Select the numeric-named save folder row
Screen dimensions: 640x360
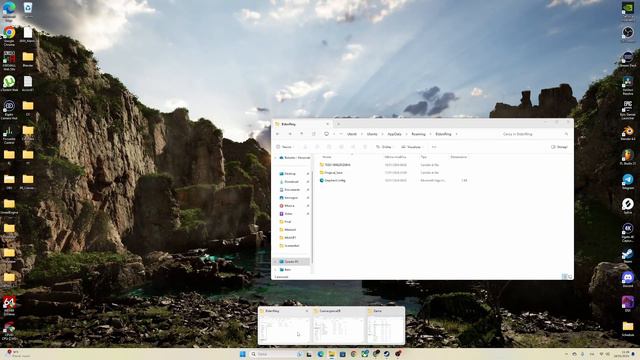[x=394, y=165]
